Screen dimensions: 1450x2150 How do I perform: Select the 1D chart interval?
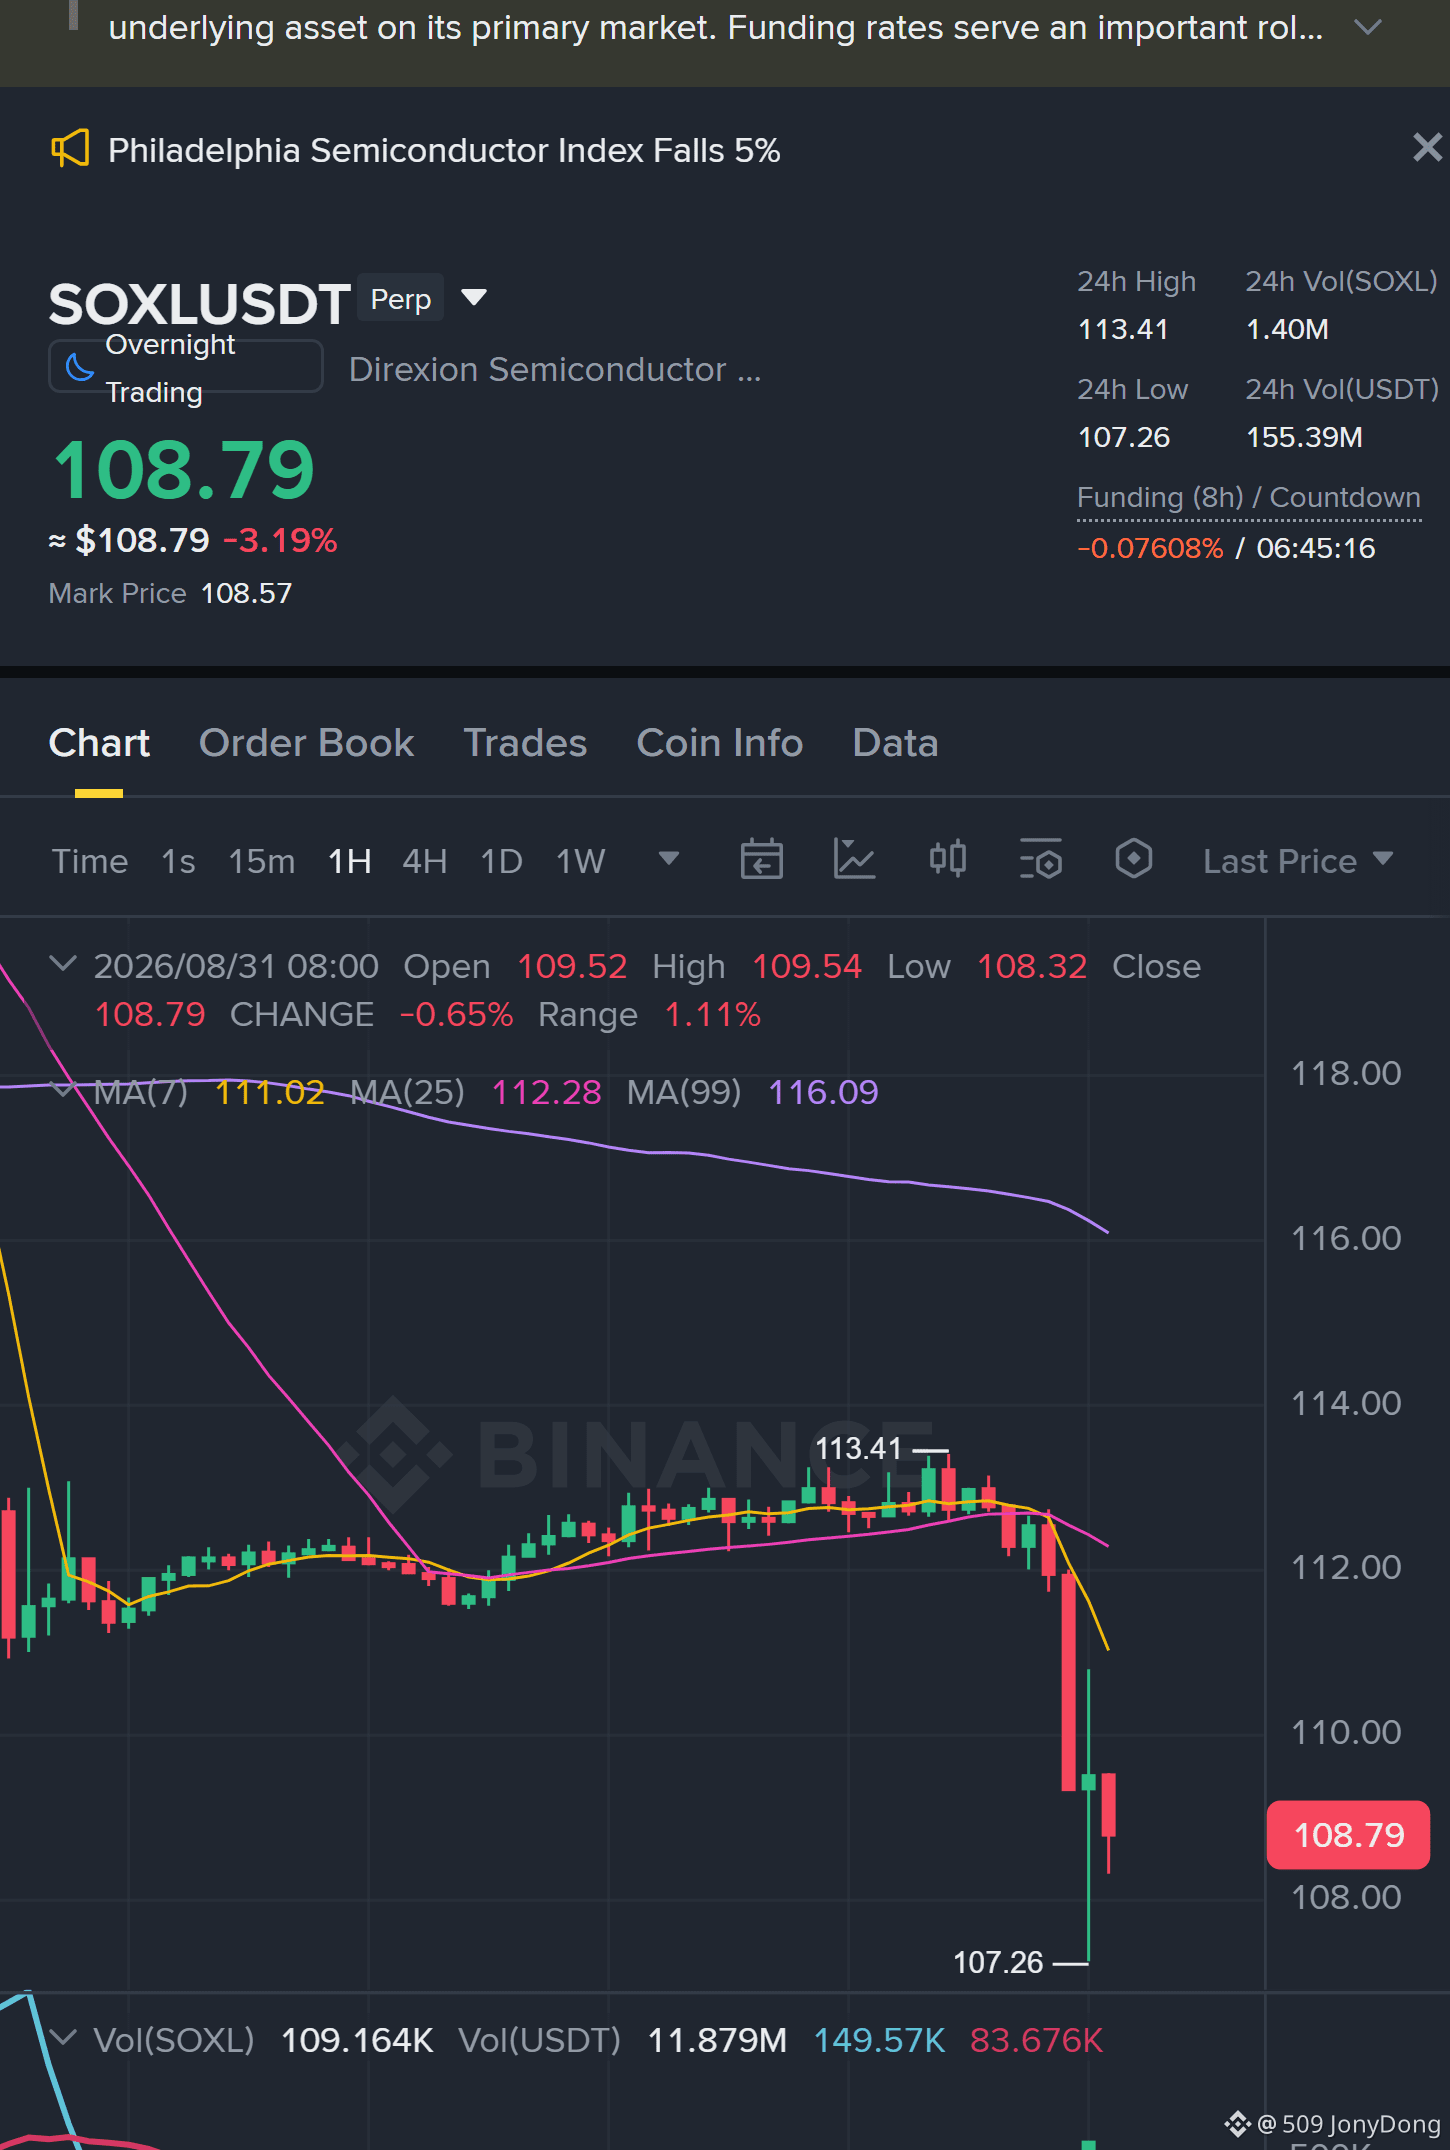click(x=501, y=861)
